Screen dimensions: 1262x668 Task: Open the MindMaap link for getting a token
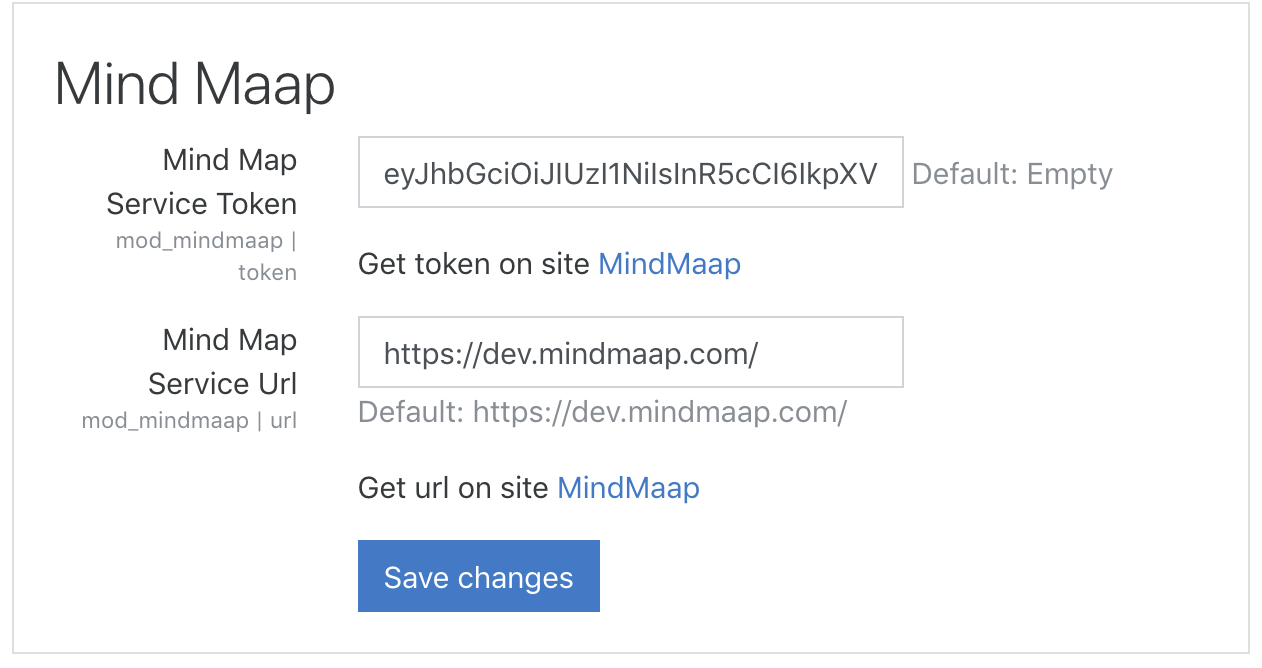tap(669, 264)
